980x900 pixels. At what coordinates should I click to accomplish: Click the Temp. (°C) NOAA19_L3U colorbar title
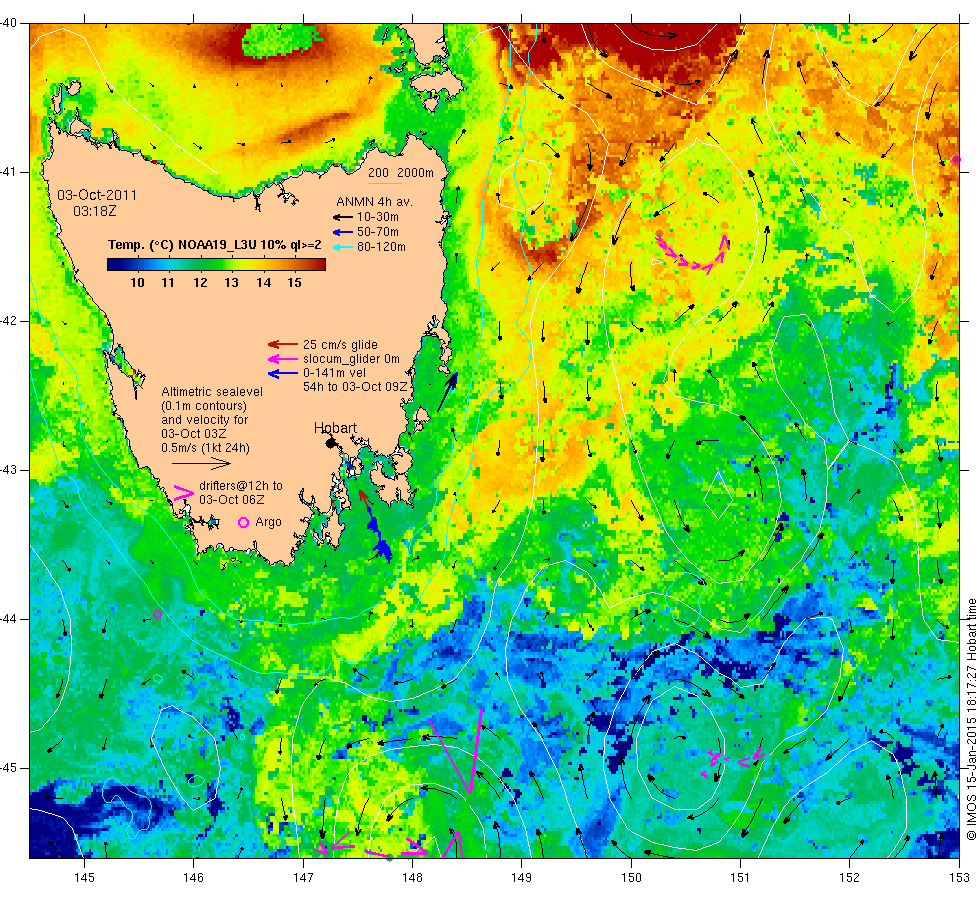point(214,244)
